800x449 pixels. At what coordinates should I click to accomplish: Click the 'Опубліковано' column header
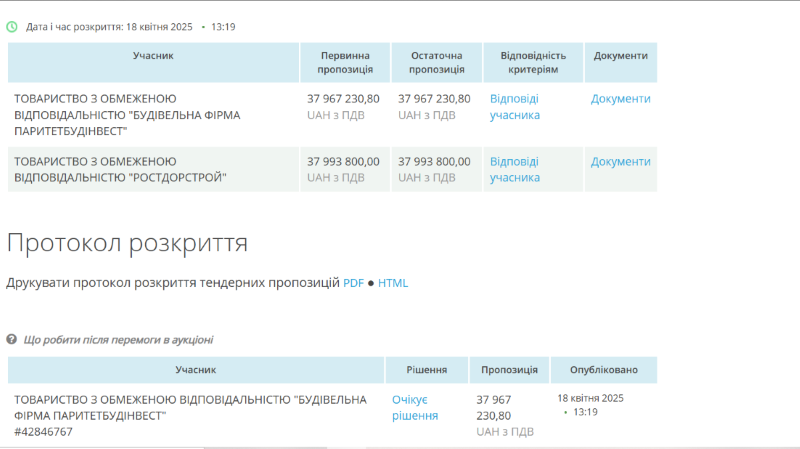(x=605, y=370)
